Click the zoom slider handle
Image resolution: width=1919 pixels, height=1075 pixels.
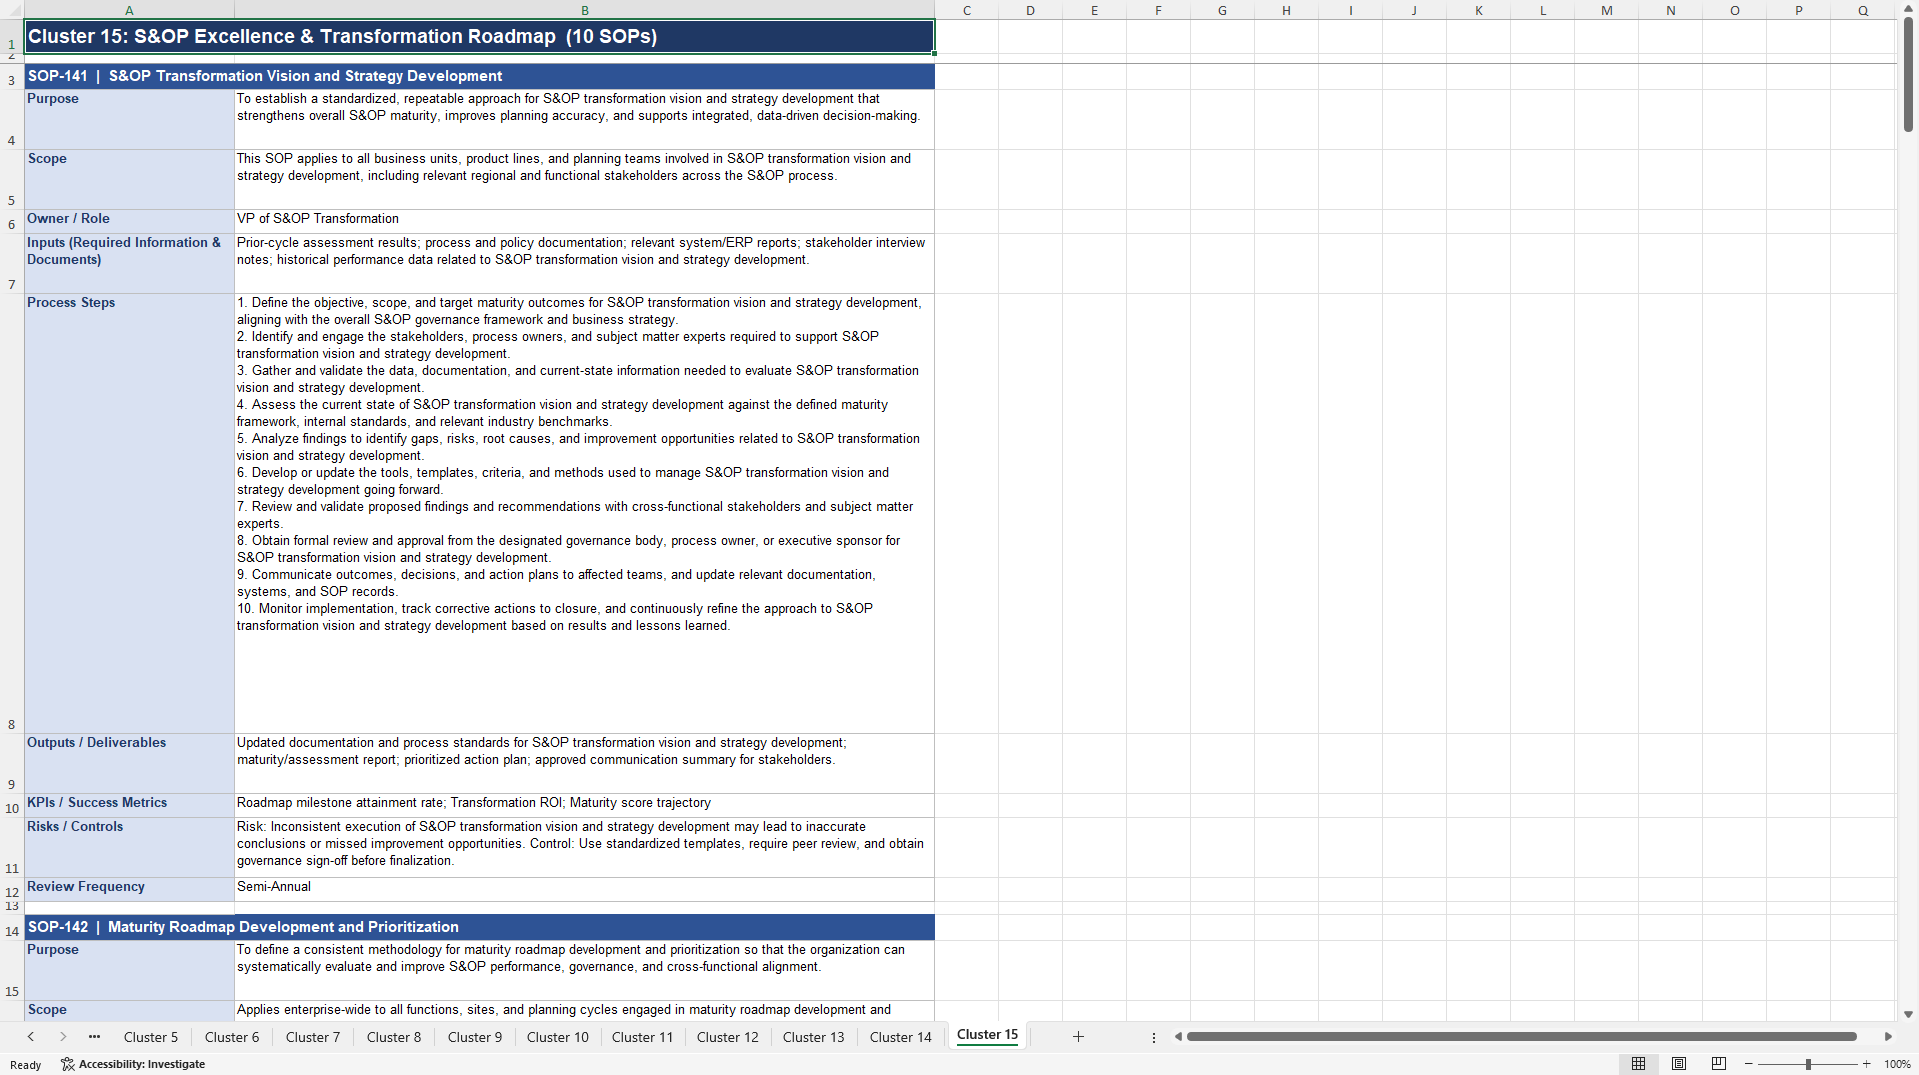point(1808,1064)
